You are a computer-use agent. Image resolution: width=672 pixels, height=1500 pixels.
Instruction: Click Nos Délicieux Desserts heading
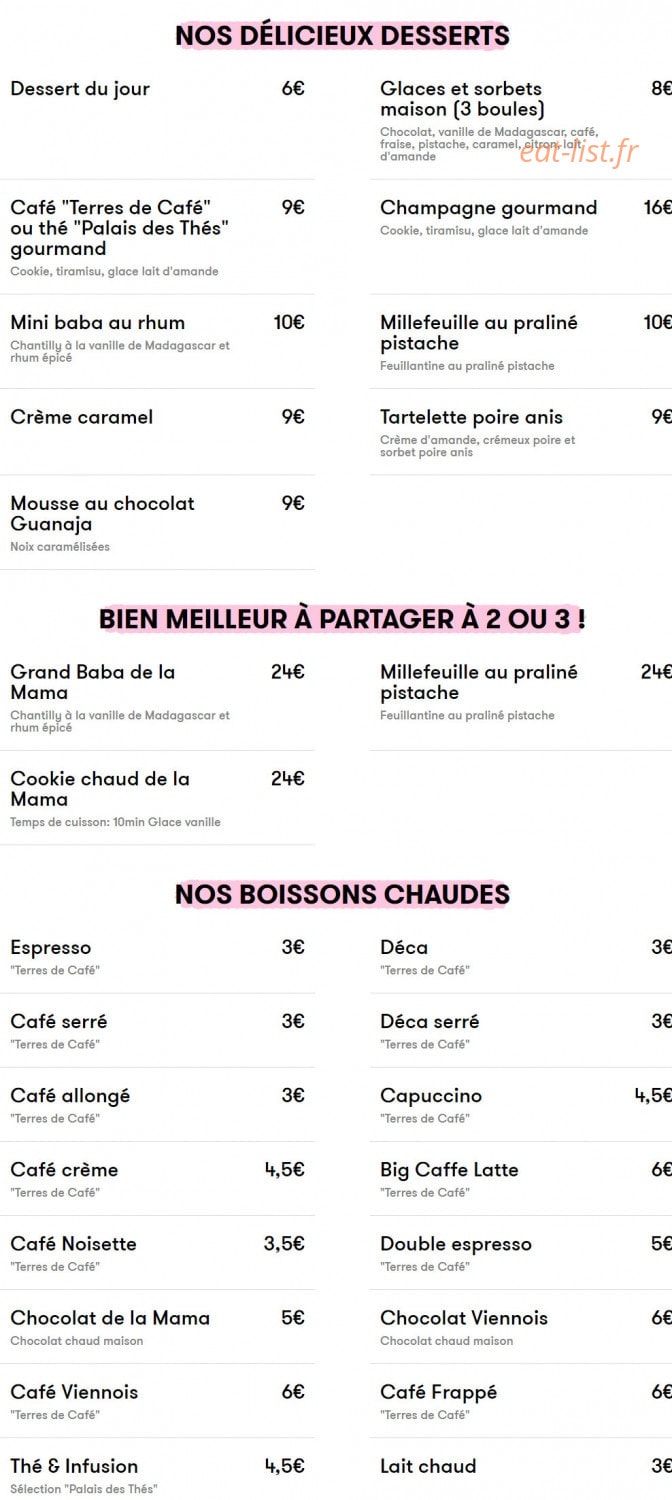tap(342, 36)
